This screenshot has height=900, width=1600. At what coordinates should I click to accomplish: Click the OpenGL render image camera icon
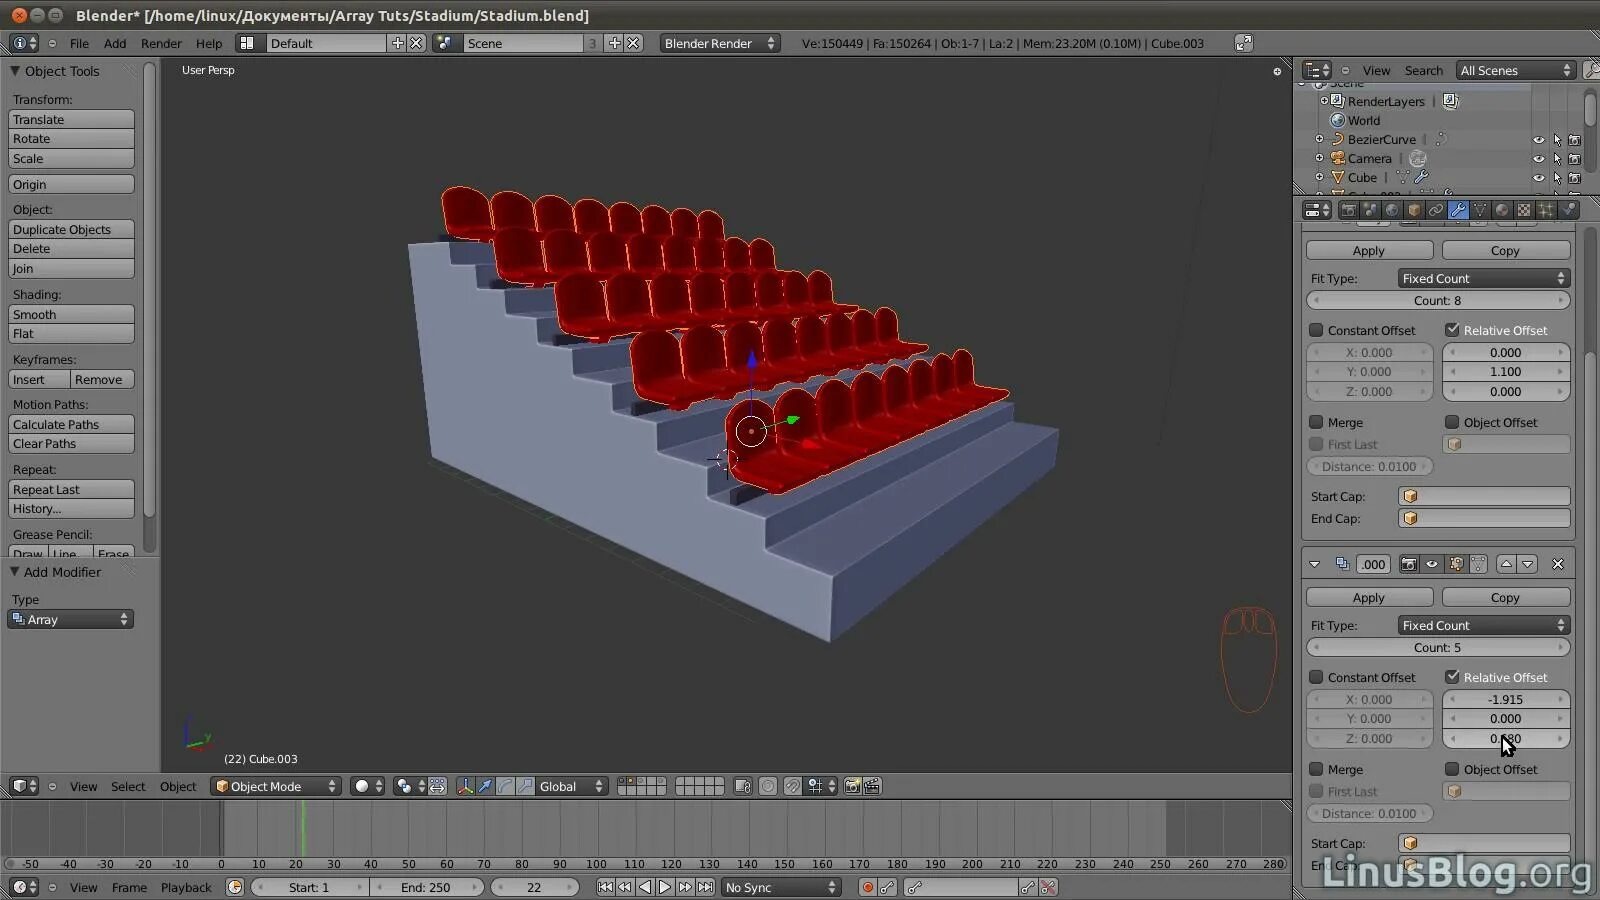click(852, 786)
